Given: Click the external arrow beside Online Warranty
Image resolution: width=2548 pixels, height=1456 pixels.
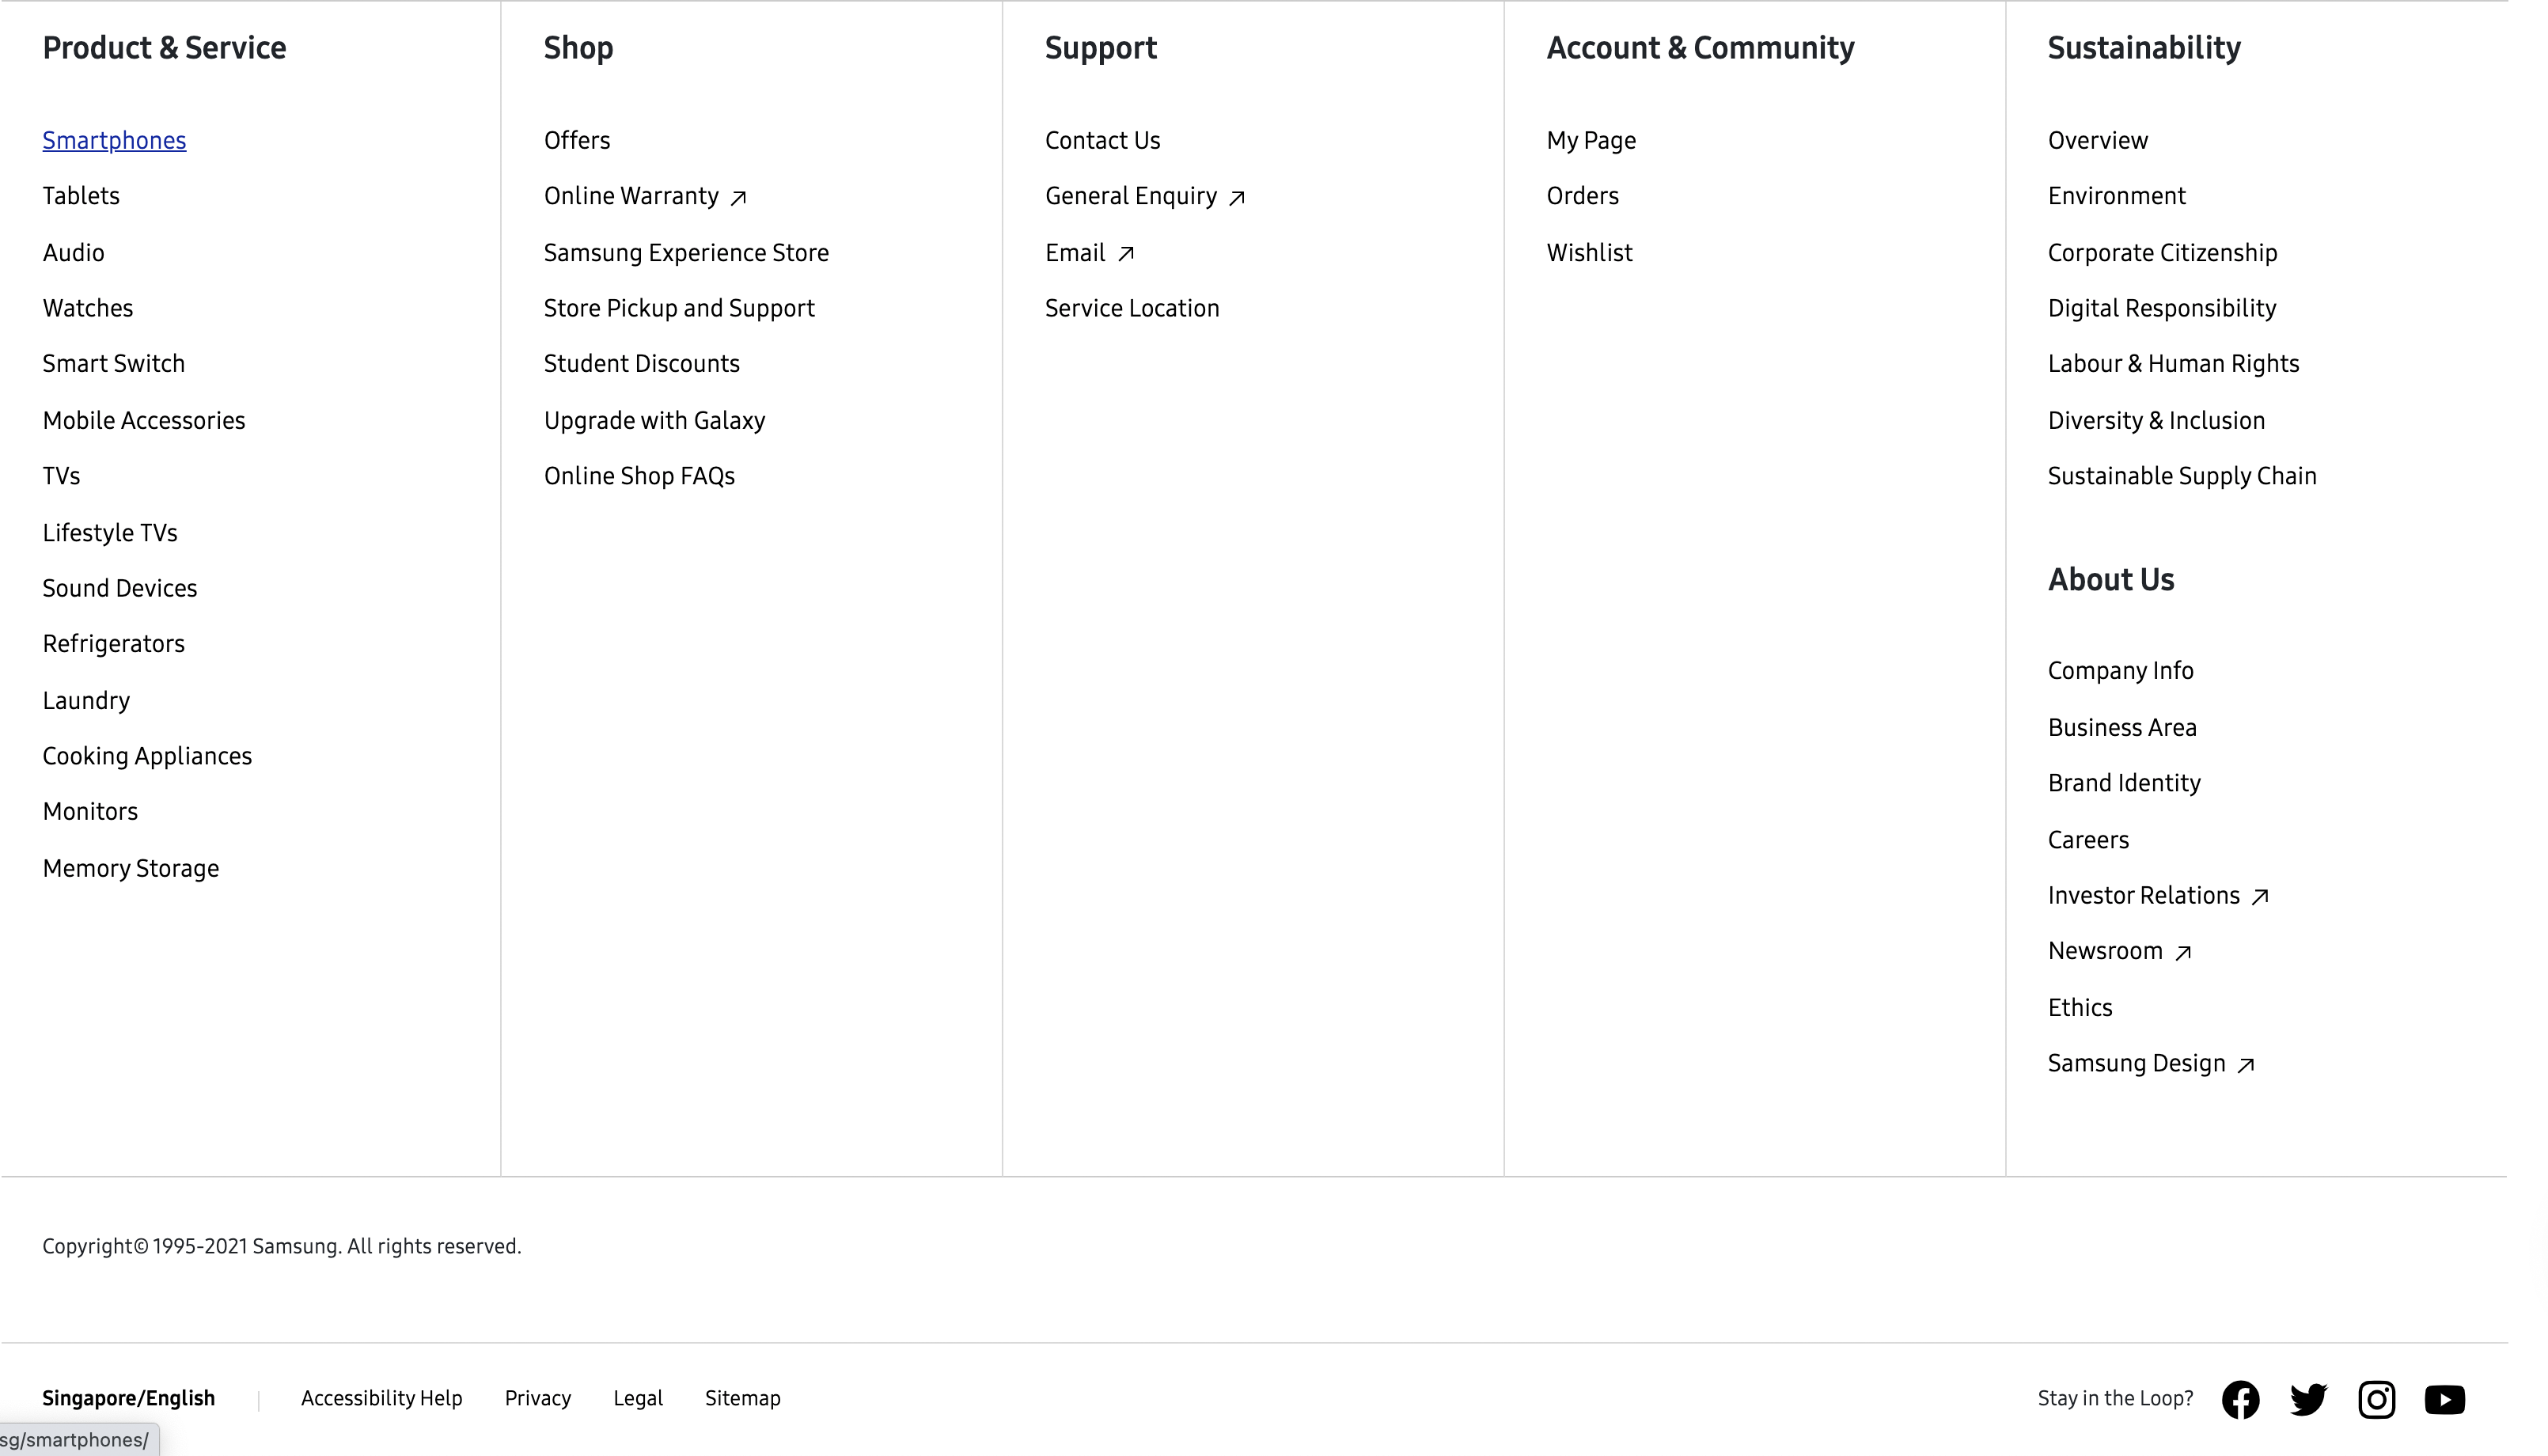Looking at the screenshot, I should [x=739, y=197].
